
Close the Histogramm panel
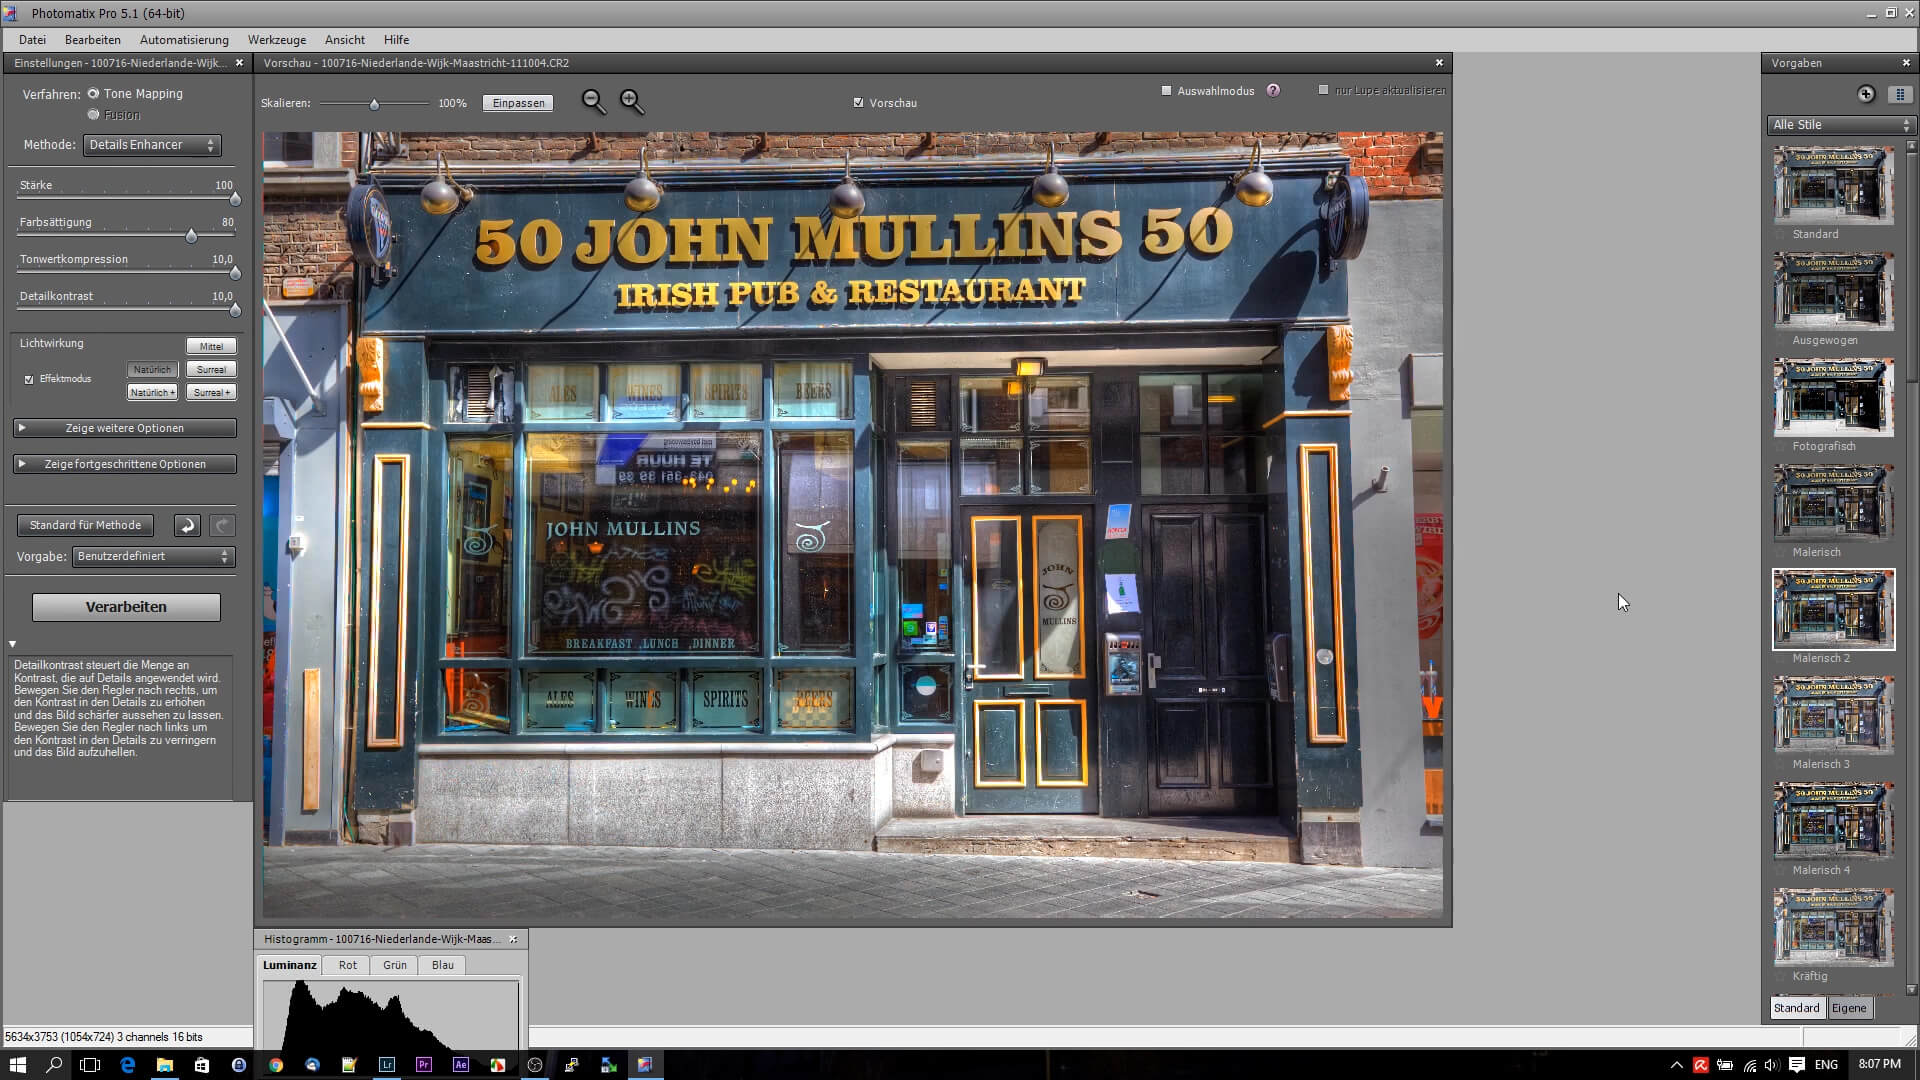pos(514,939)
